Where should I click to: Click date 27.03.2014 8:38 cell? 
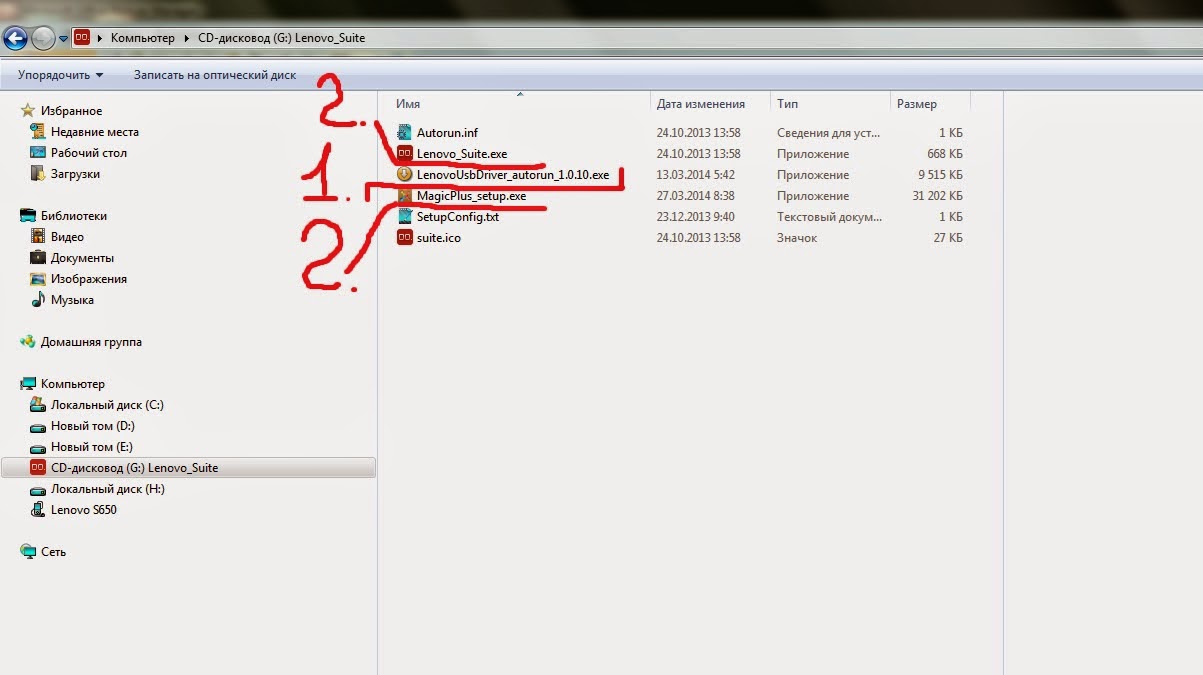pos(696,196)
